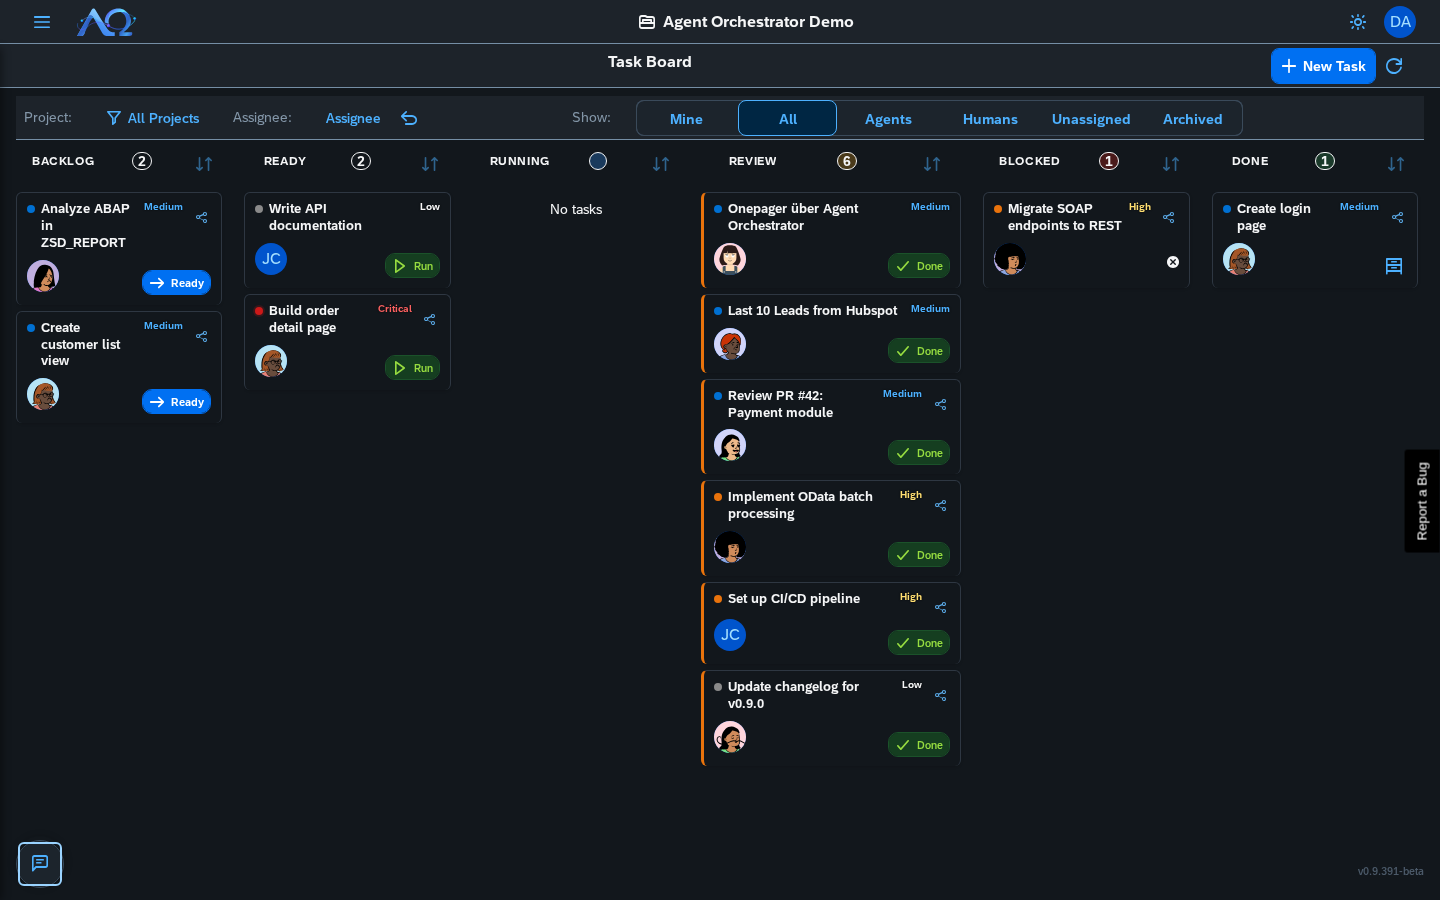Click share icon on Migrate SOAP endpoints card
This screenshot has width=1440, height=900.
1169,217
